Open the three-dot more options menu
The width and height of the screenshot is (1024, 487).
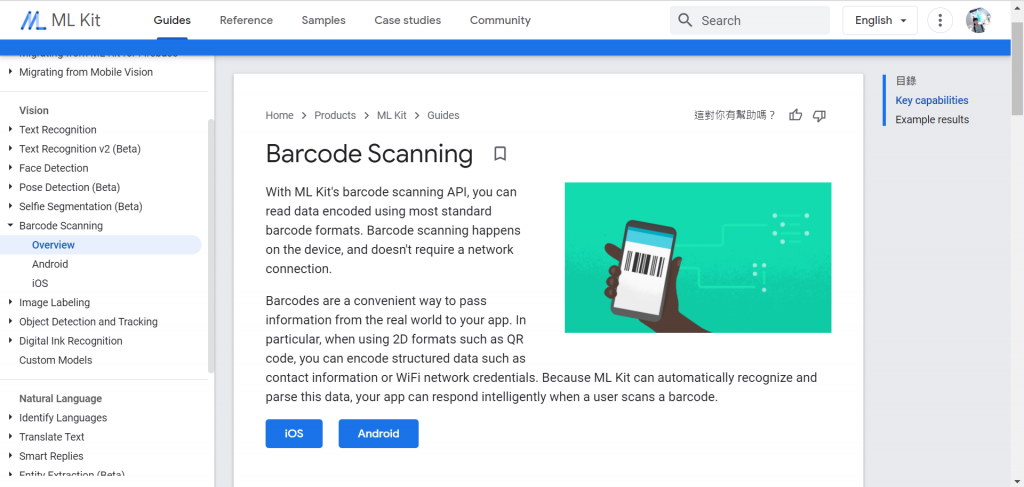pyautogui.click(x=940, y=20)
